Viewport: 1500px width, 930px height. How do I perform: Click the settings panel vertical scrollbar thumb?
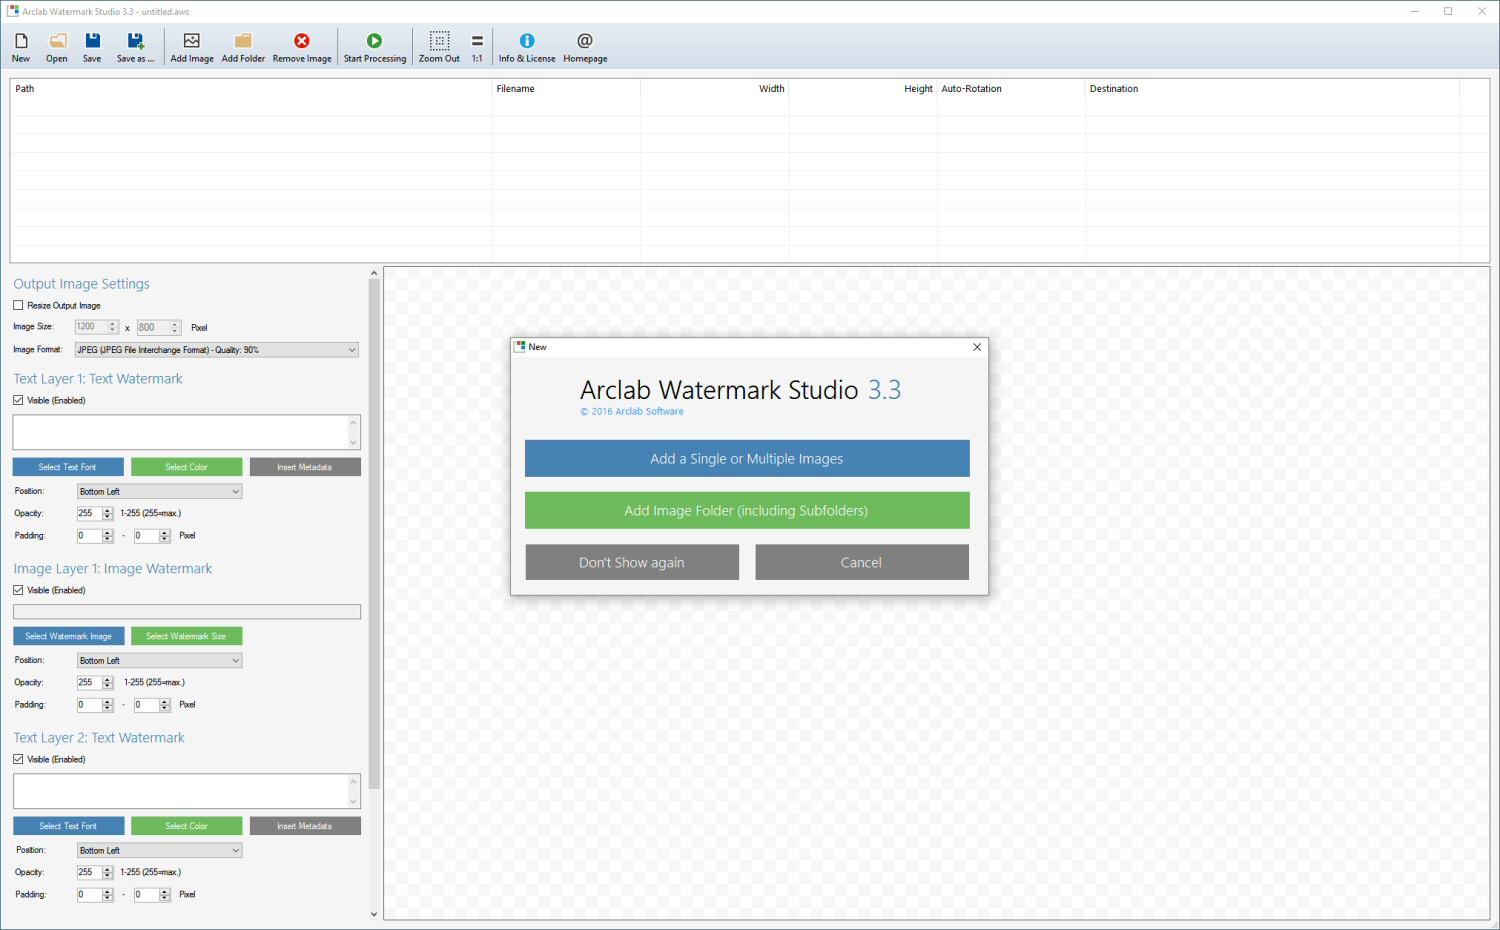(374, 534)
